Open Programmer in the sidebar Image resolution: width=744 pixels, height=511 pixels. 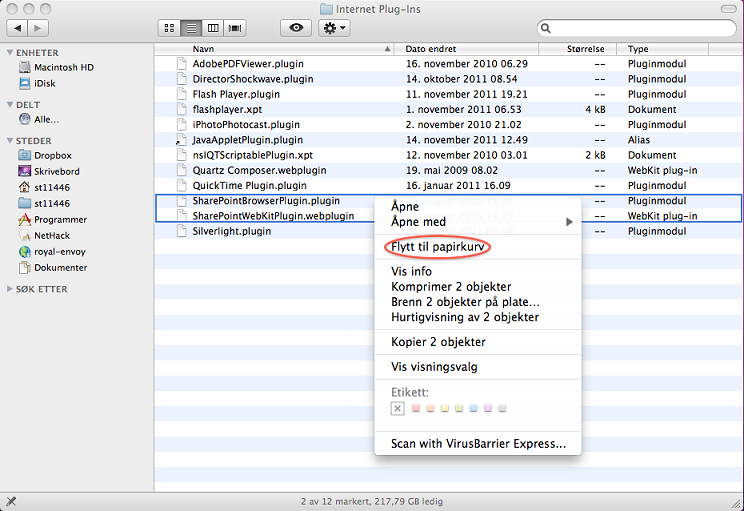point(60,219)
